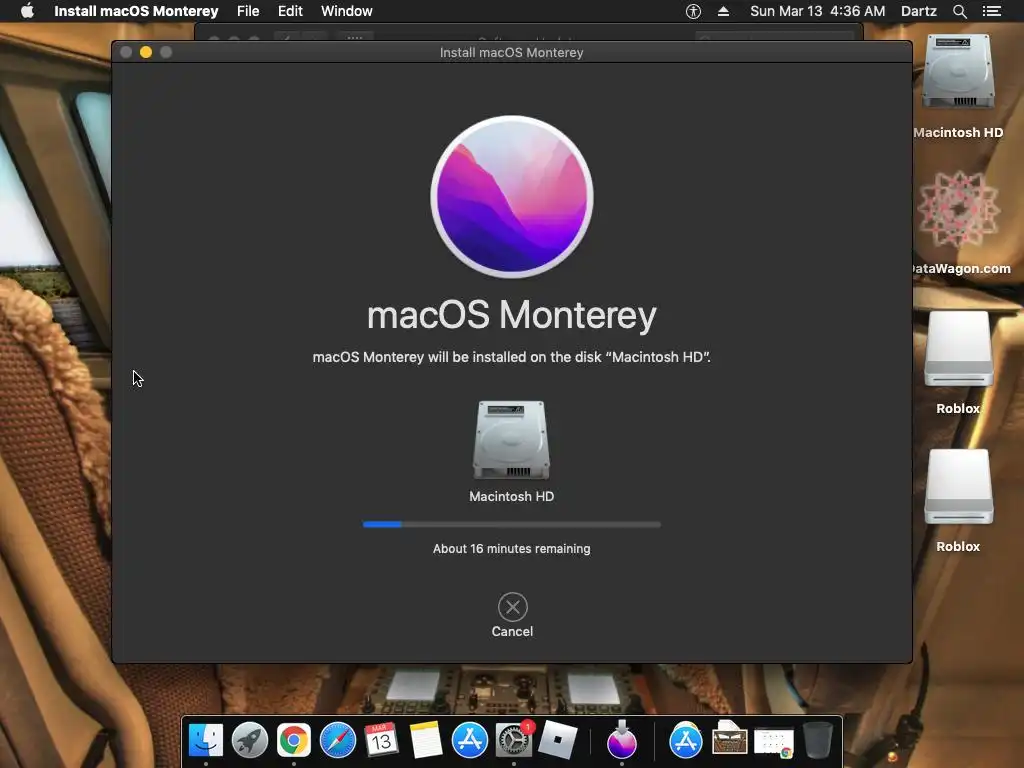Click the 'About 16 minutes remaining' text
This screenshot has width=1024, height=768.
pos(511,549)
